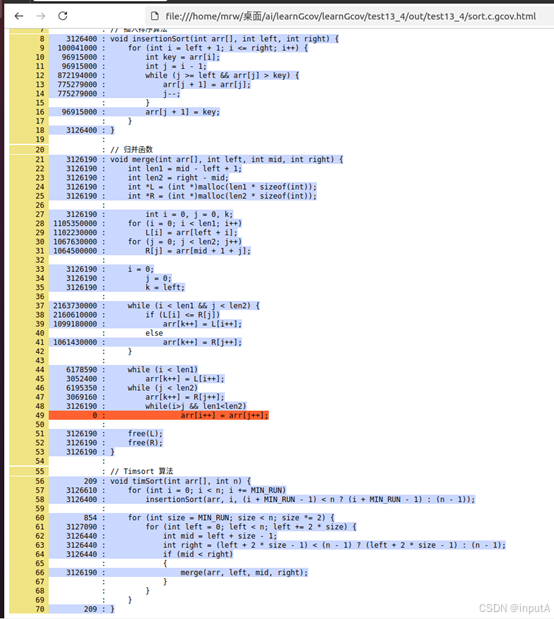Click hit count 1067630000 on line 30
The height and width of the screenshot is (619, 554).
(75, 242)
